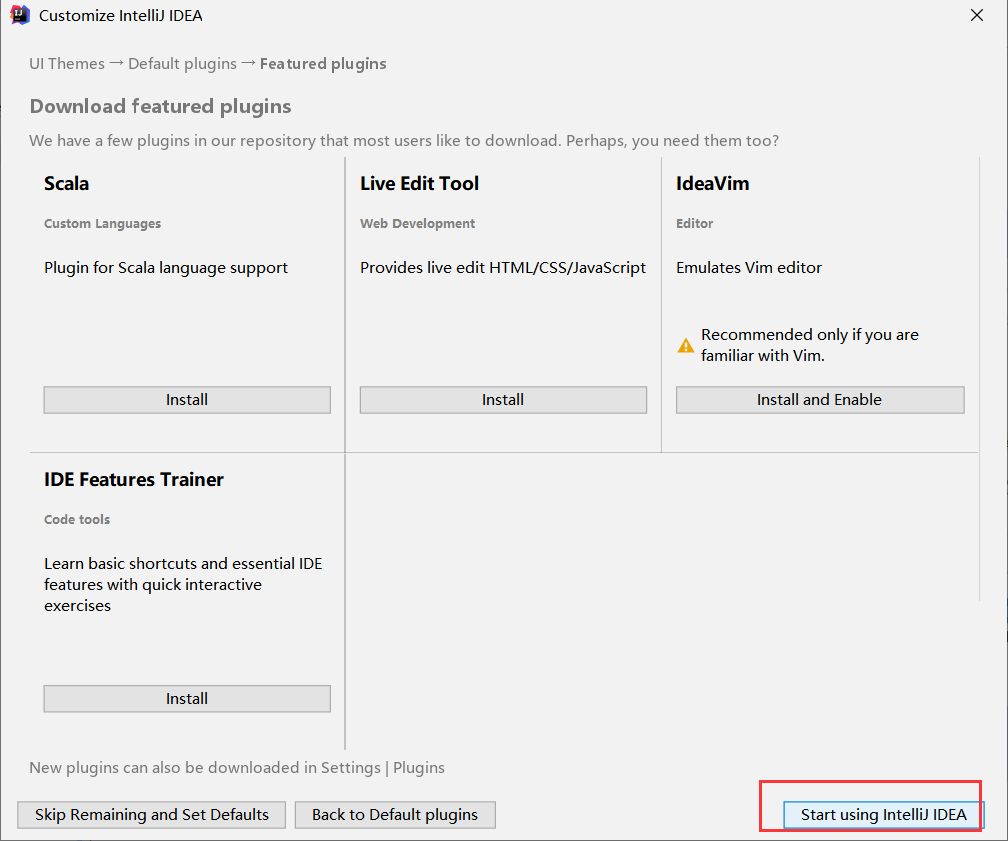Click 'Emulates Vim editor' description
The width and height of the screenshot is (1008, 841).
click(749, 267)
